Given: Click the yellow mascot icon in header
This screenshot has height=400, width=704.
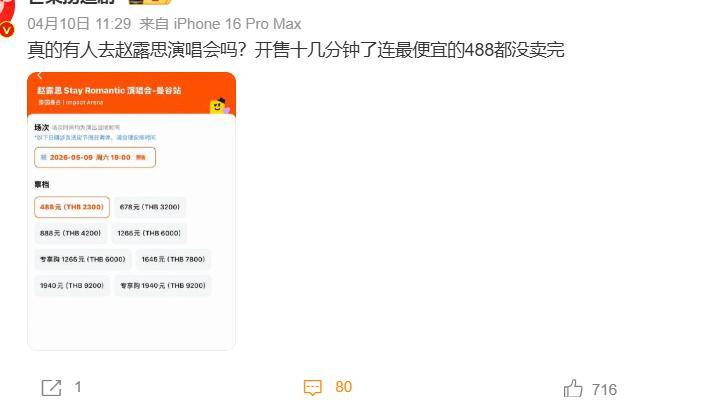Looking at the screenshot, I should pos(219,106).
